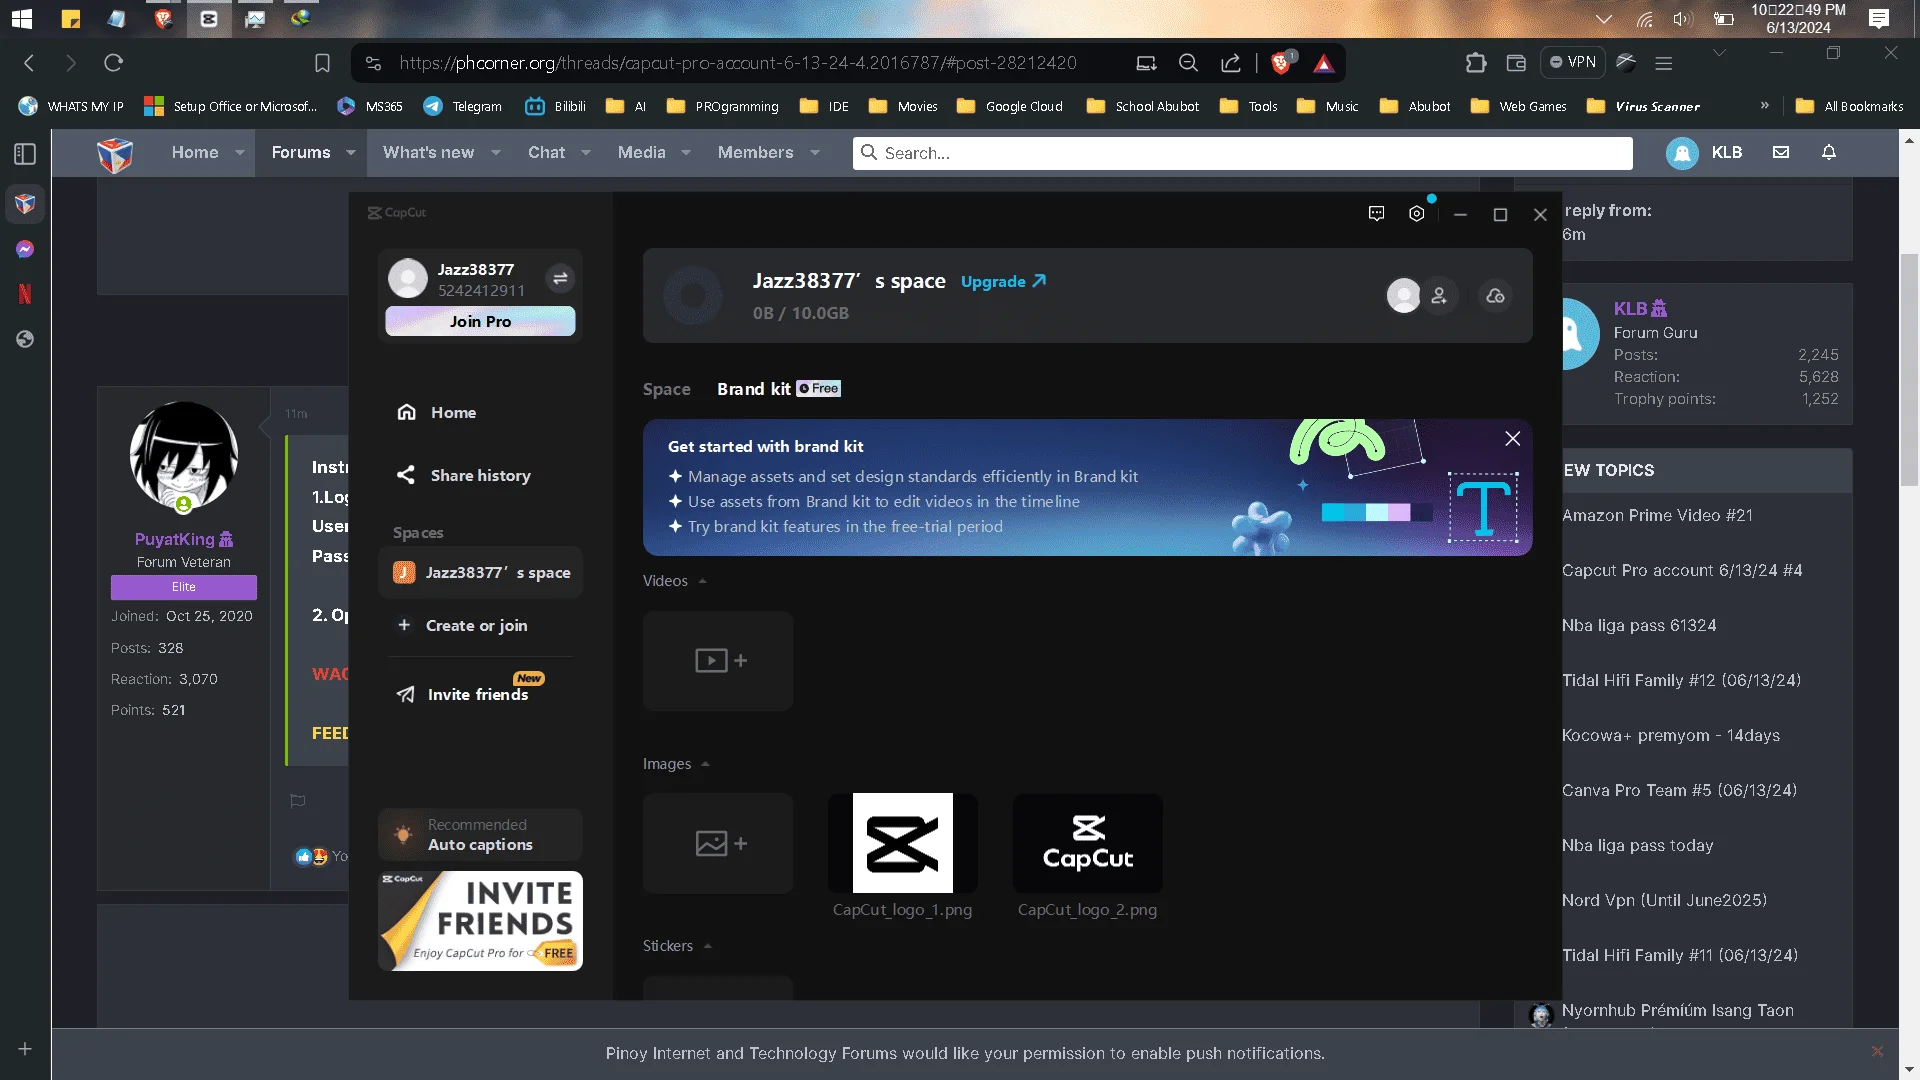Click the forum Home nav item
This screenshot has height=1080, width=1920.
(195, 153)
